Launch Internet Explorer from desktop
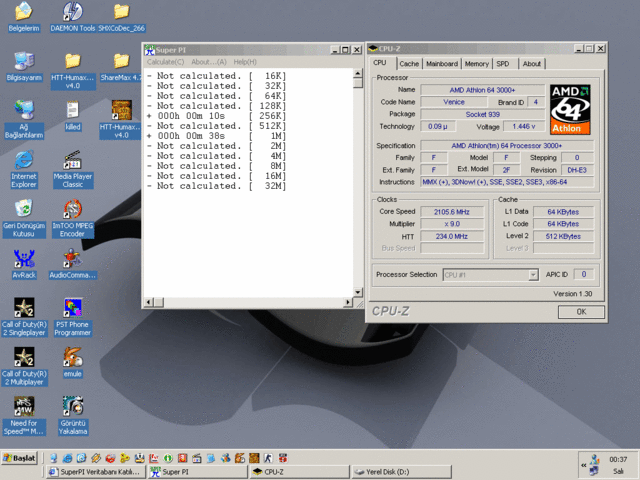 click(24, 169)
